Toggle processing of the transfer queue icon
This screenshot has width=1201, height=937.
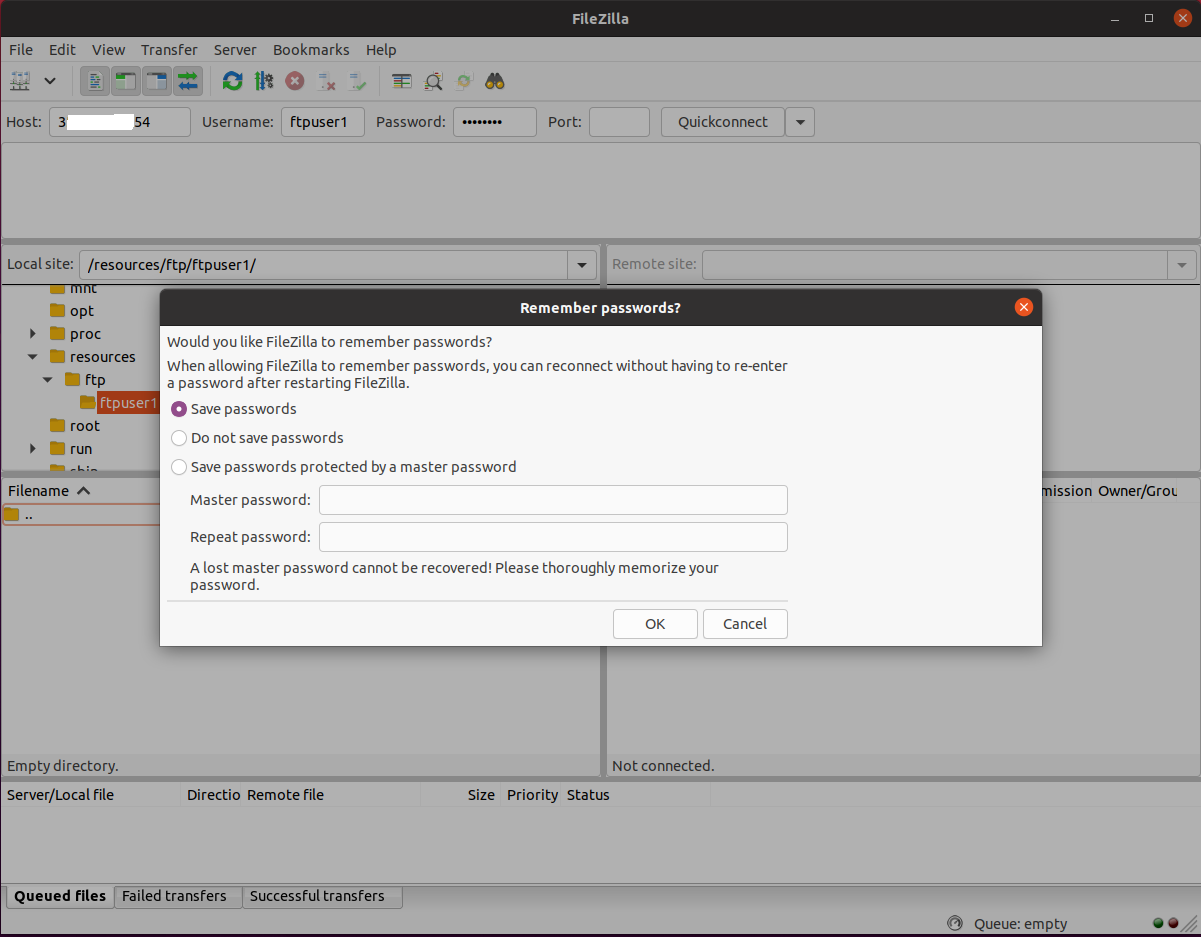tap(264, 81)
